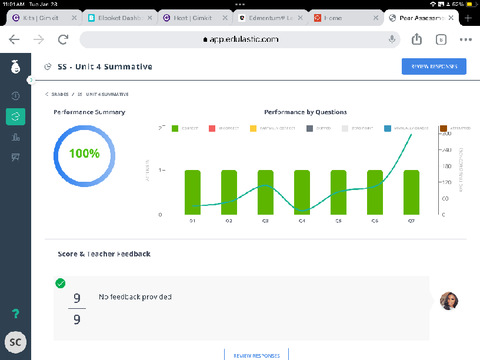The height and width of the screenshot is (360, 480).
Task: Tap the microphone icon in address bar
Action: pos(392,39)
